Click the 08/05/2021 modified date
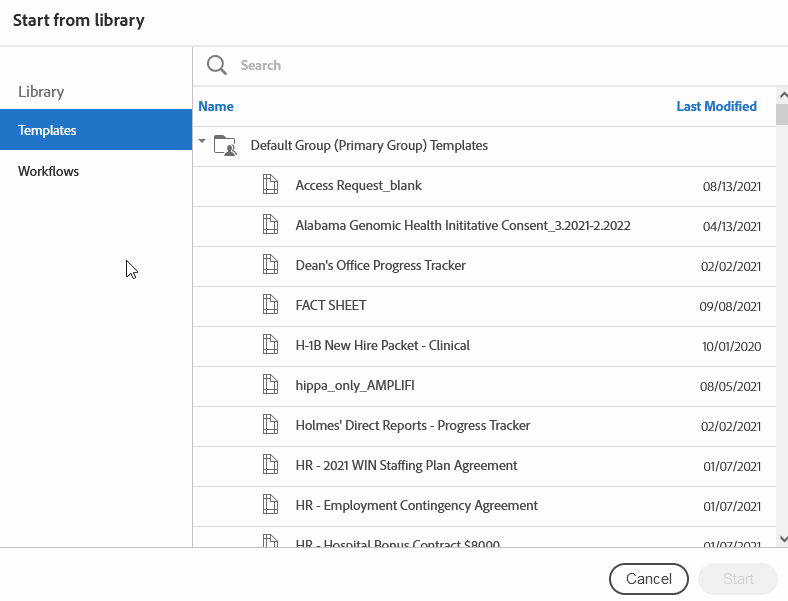The image size is (788, 601). [x=730, y=386]
